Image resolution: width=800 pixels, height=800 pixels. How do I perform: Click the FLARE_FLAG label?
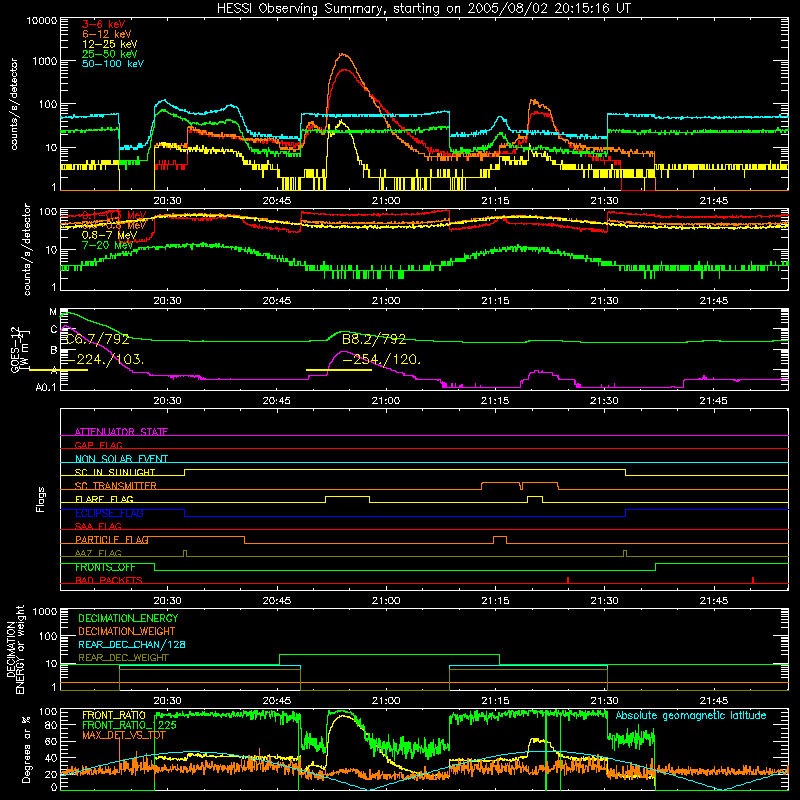click(104, 499)
